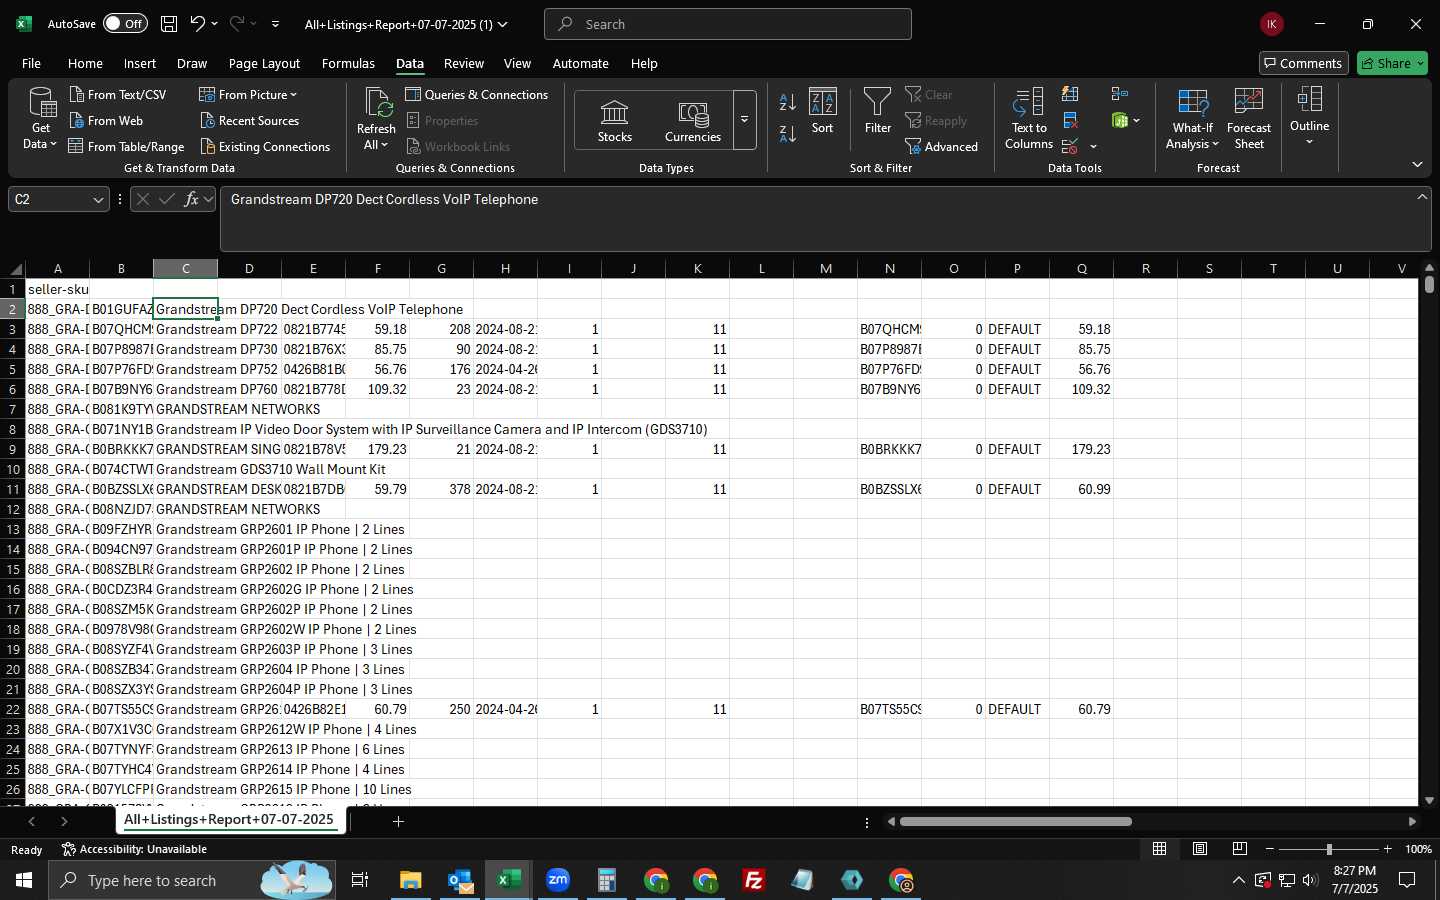The width and height of the screenshot is (1440, 900).
Task: Click the Insert Function fx icon
Action: [x=191, y=199]
